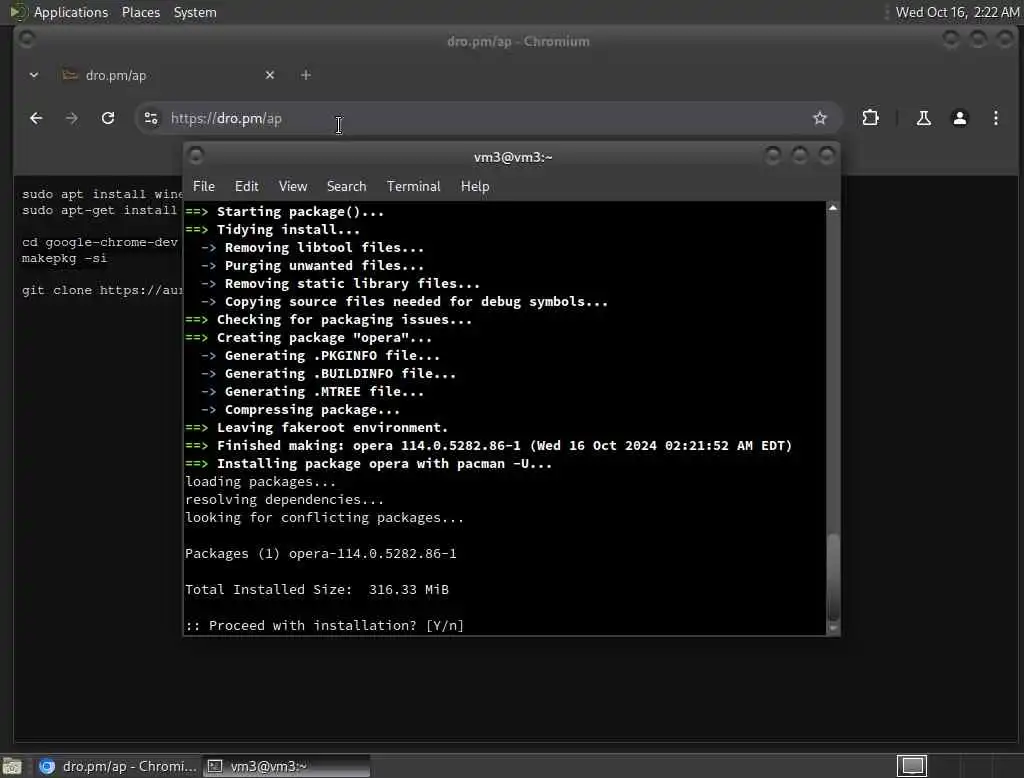Click the workspace switcher in bottom panel
Screen dimensions: 1024x778
coord(912,766)
